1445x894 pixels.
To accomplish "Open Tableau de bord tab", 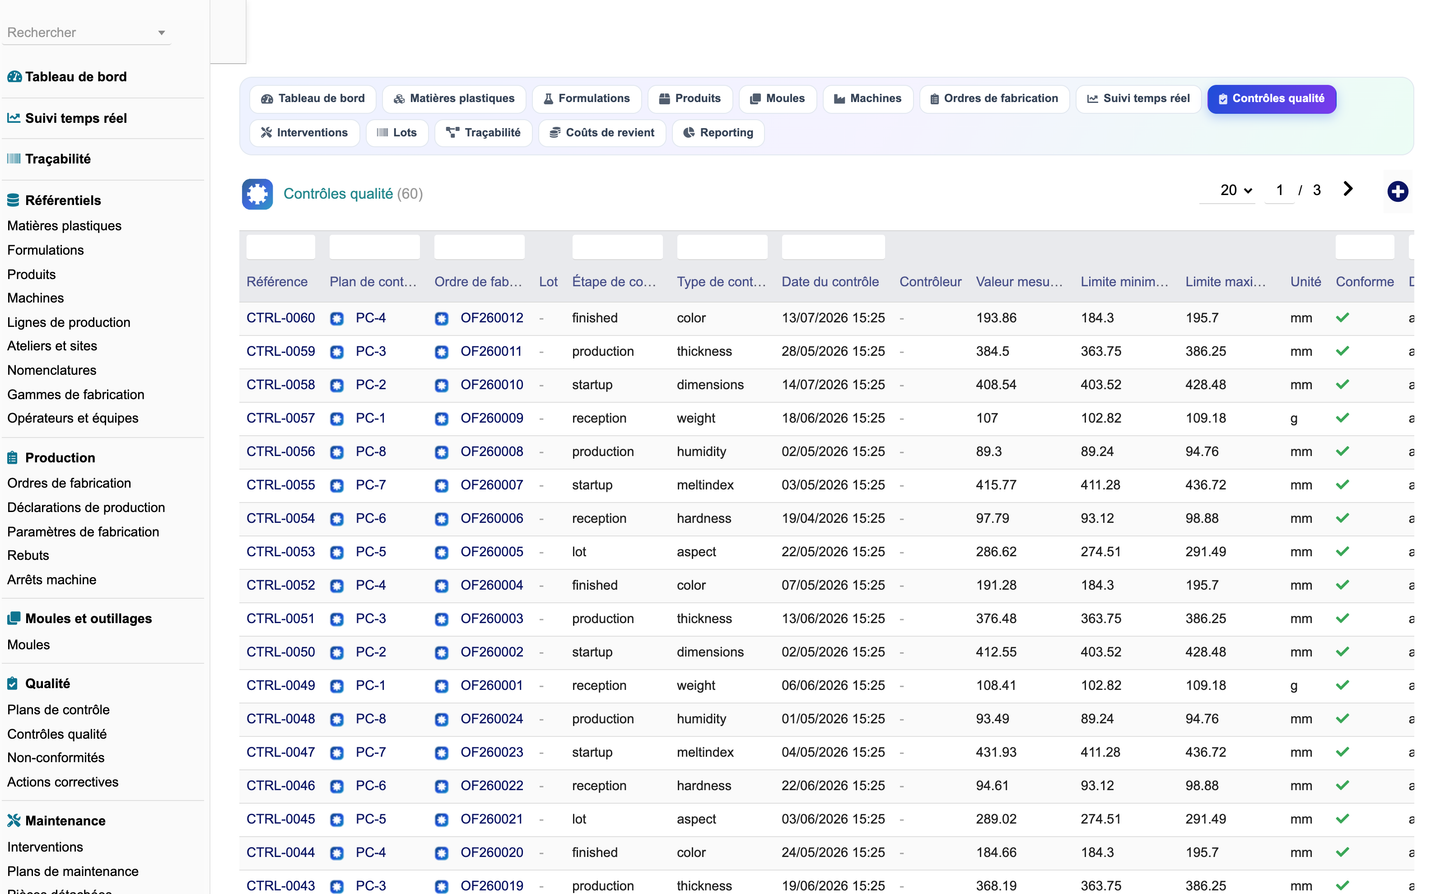I will pos(313,99).
